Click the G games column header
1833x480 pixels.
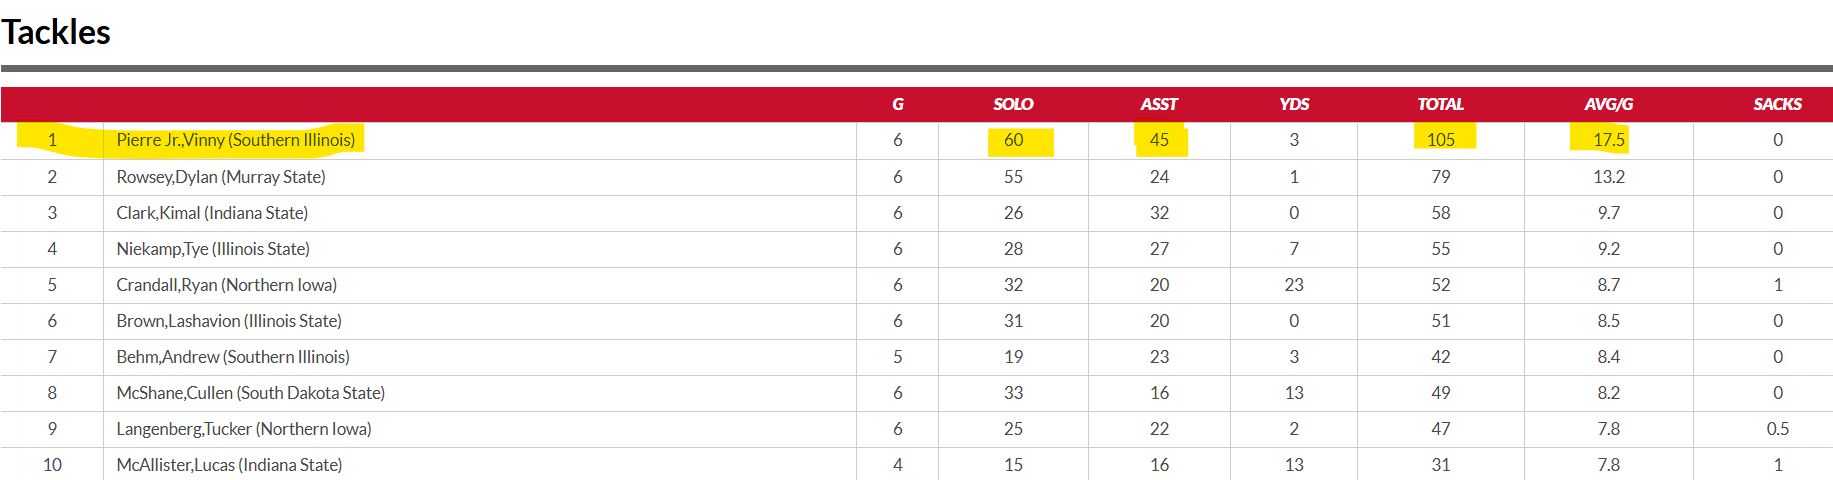[x=897, y=104]
